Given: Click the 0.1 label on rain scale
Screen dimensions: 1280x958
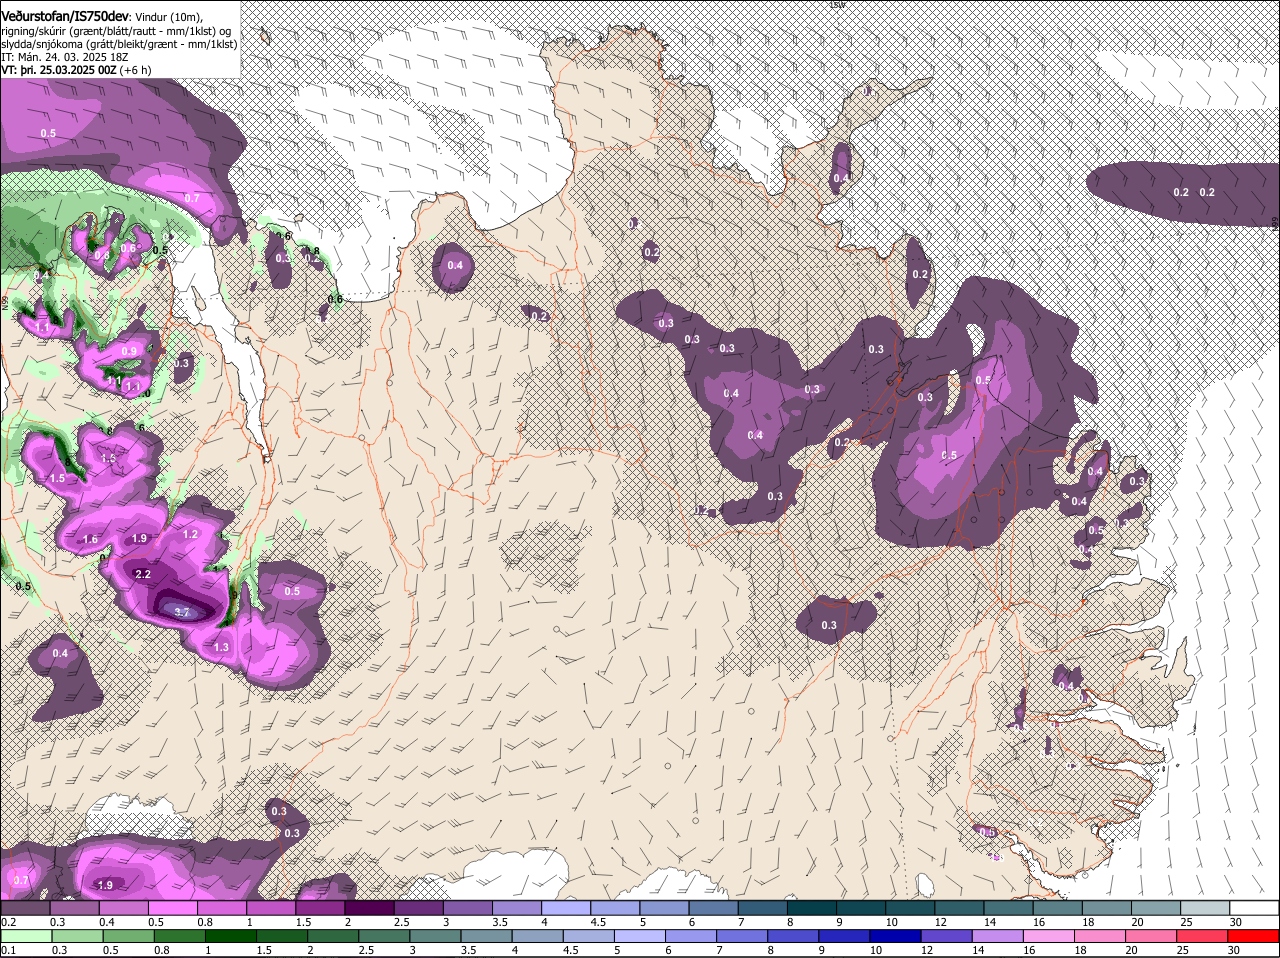Looking at the screenshot, I should pos(8,950).
